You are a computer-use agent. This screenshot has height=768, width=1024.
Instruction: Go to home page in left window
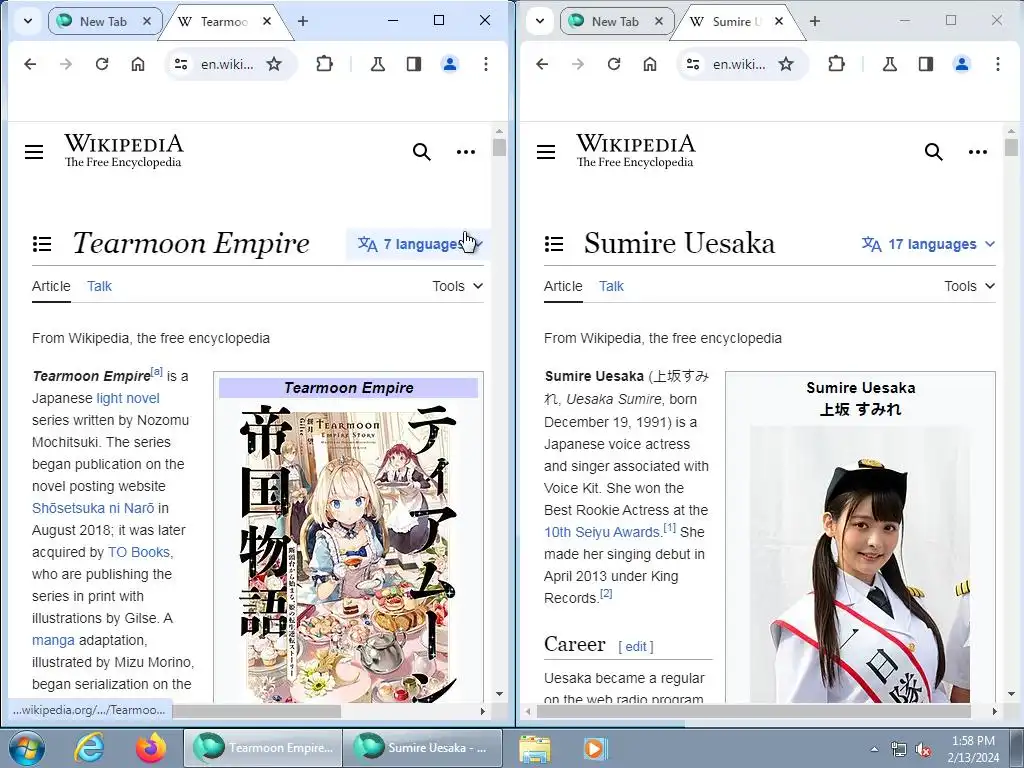click(x=138, y=64)
